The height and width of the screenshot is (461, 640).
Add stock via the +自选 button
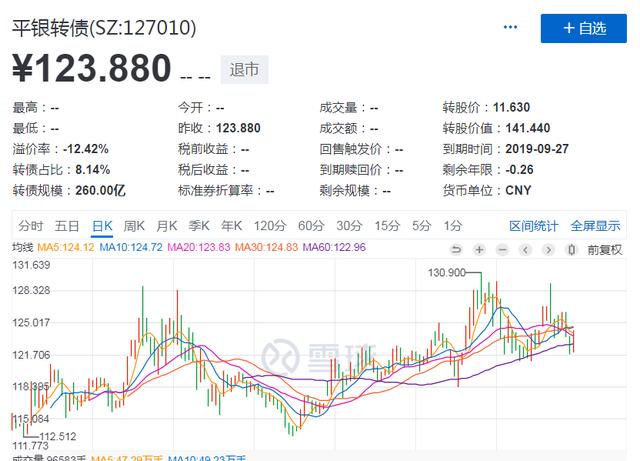(x=584, y=28)
